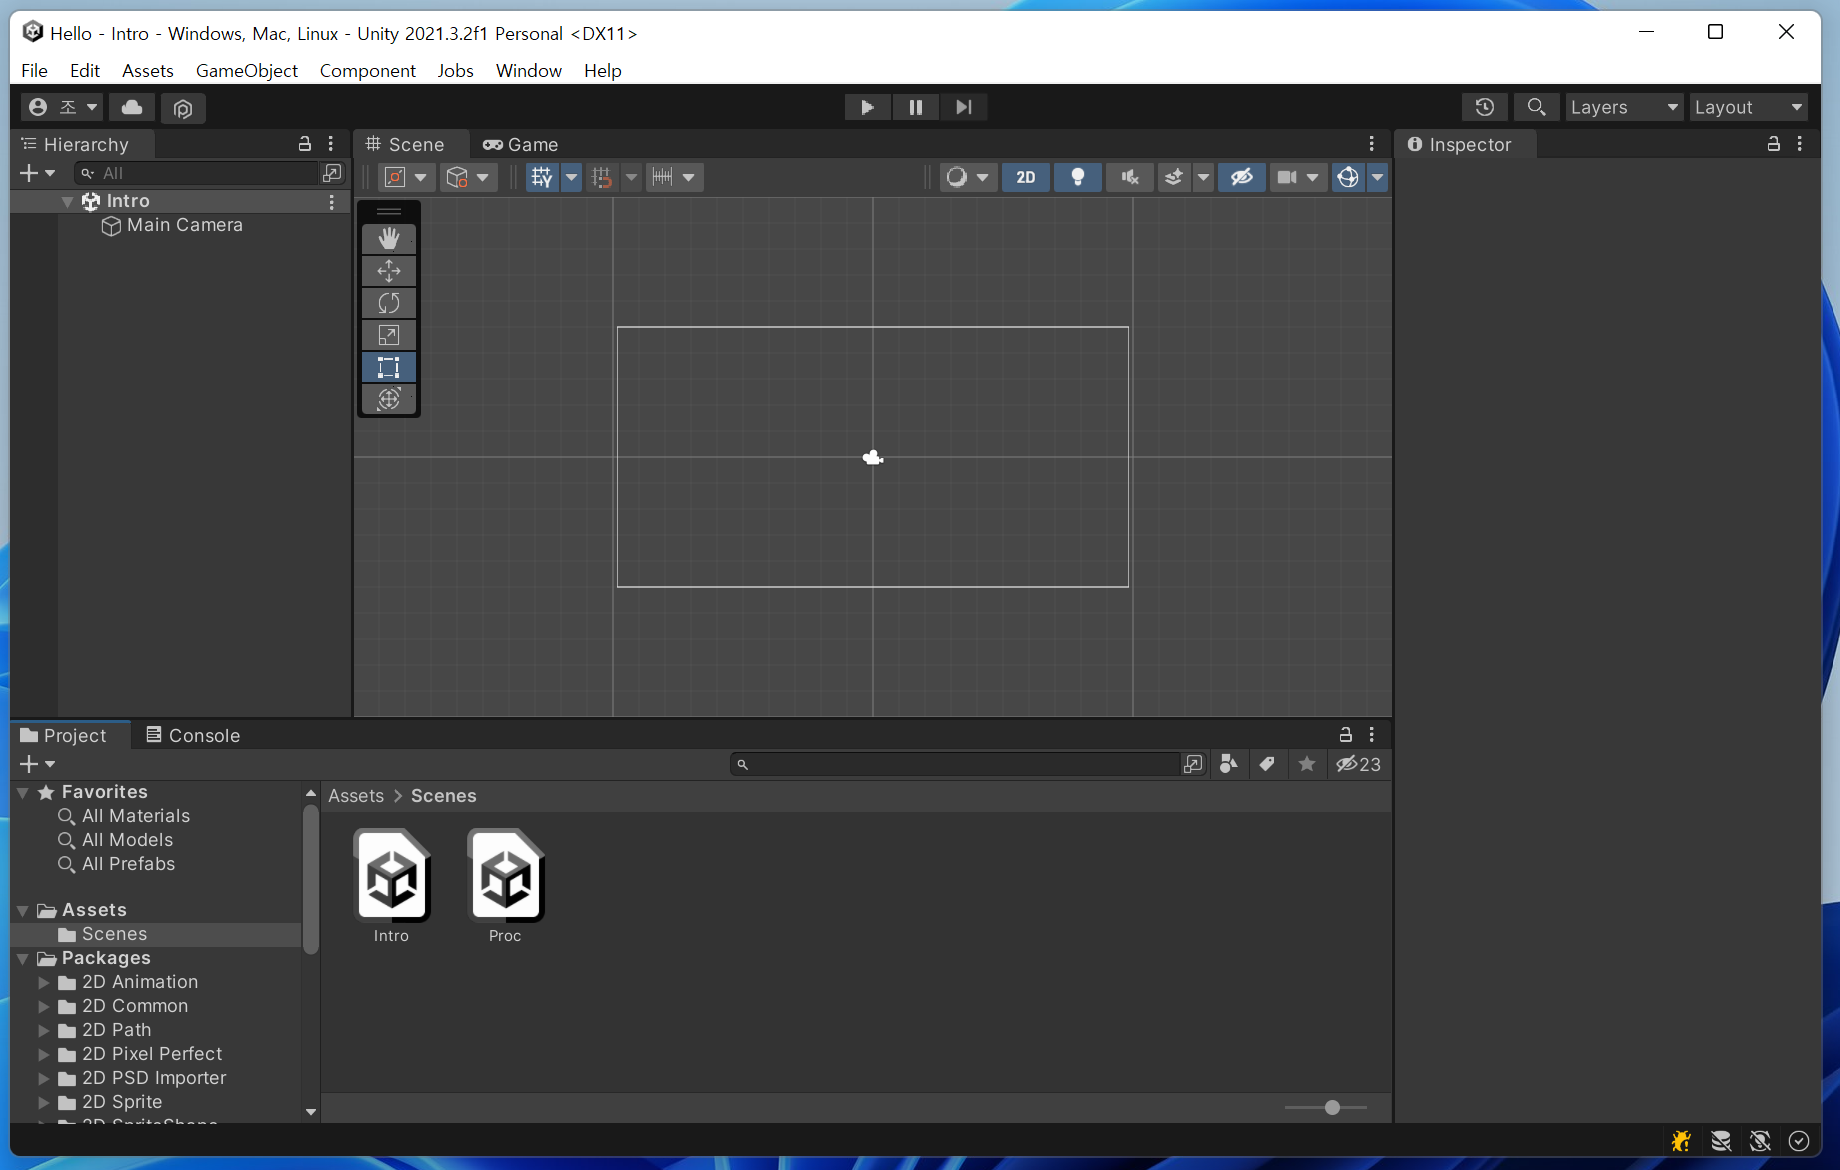Screen dimensions: 1840x1170
Task: Toggle hidden packages count 23
Action: pyautogui.click(x=1359, y=764)
